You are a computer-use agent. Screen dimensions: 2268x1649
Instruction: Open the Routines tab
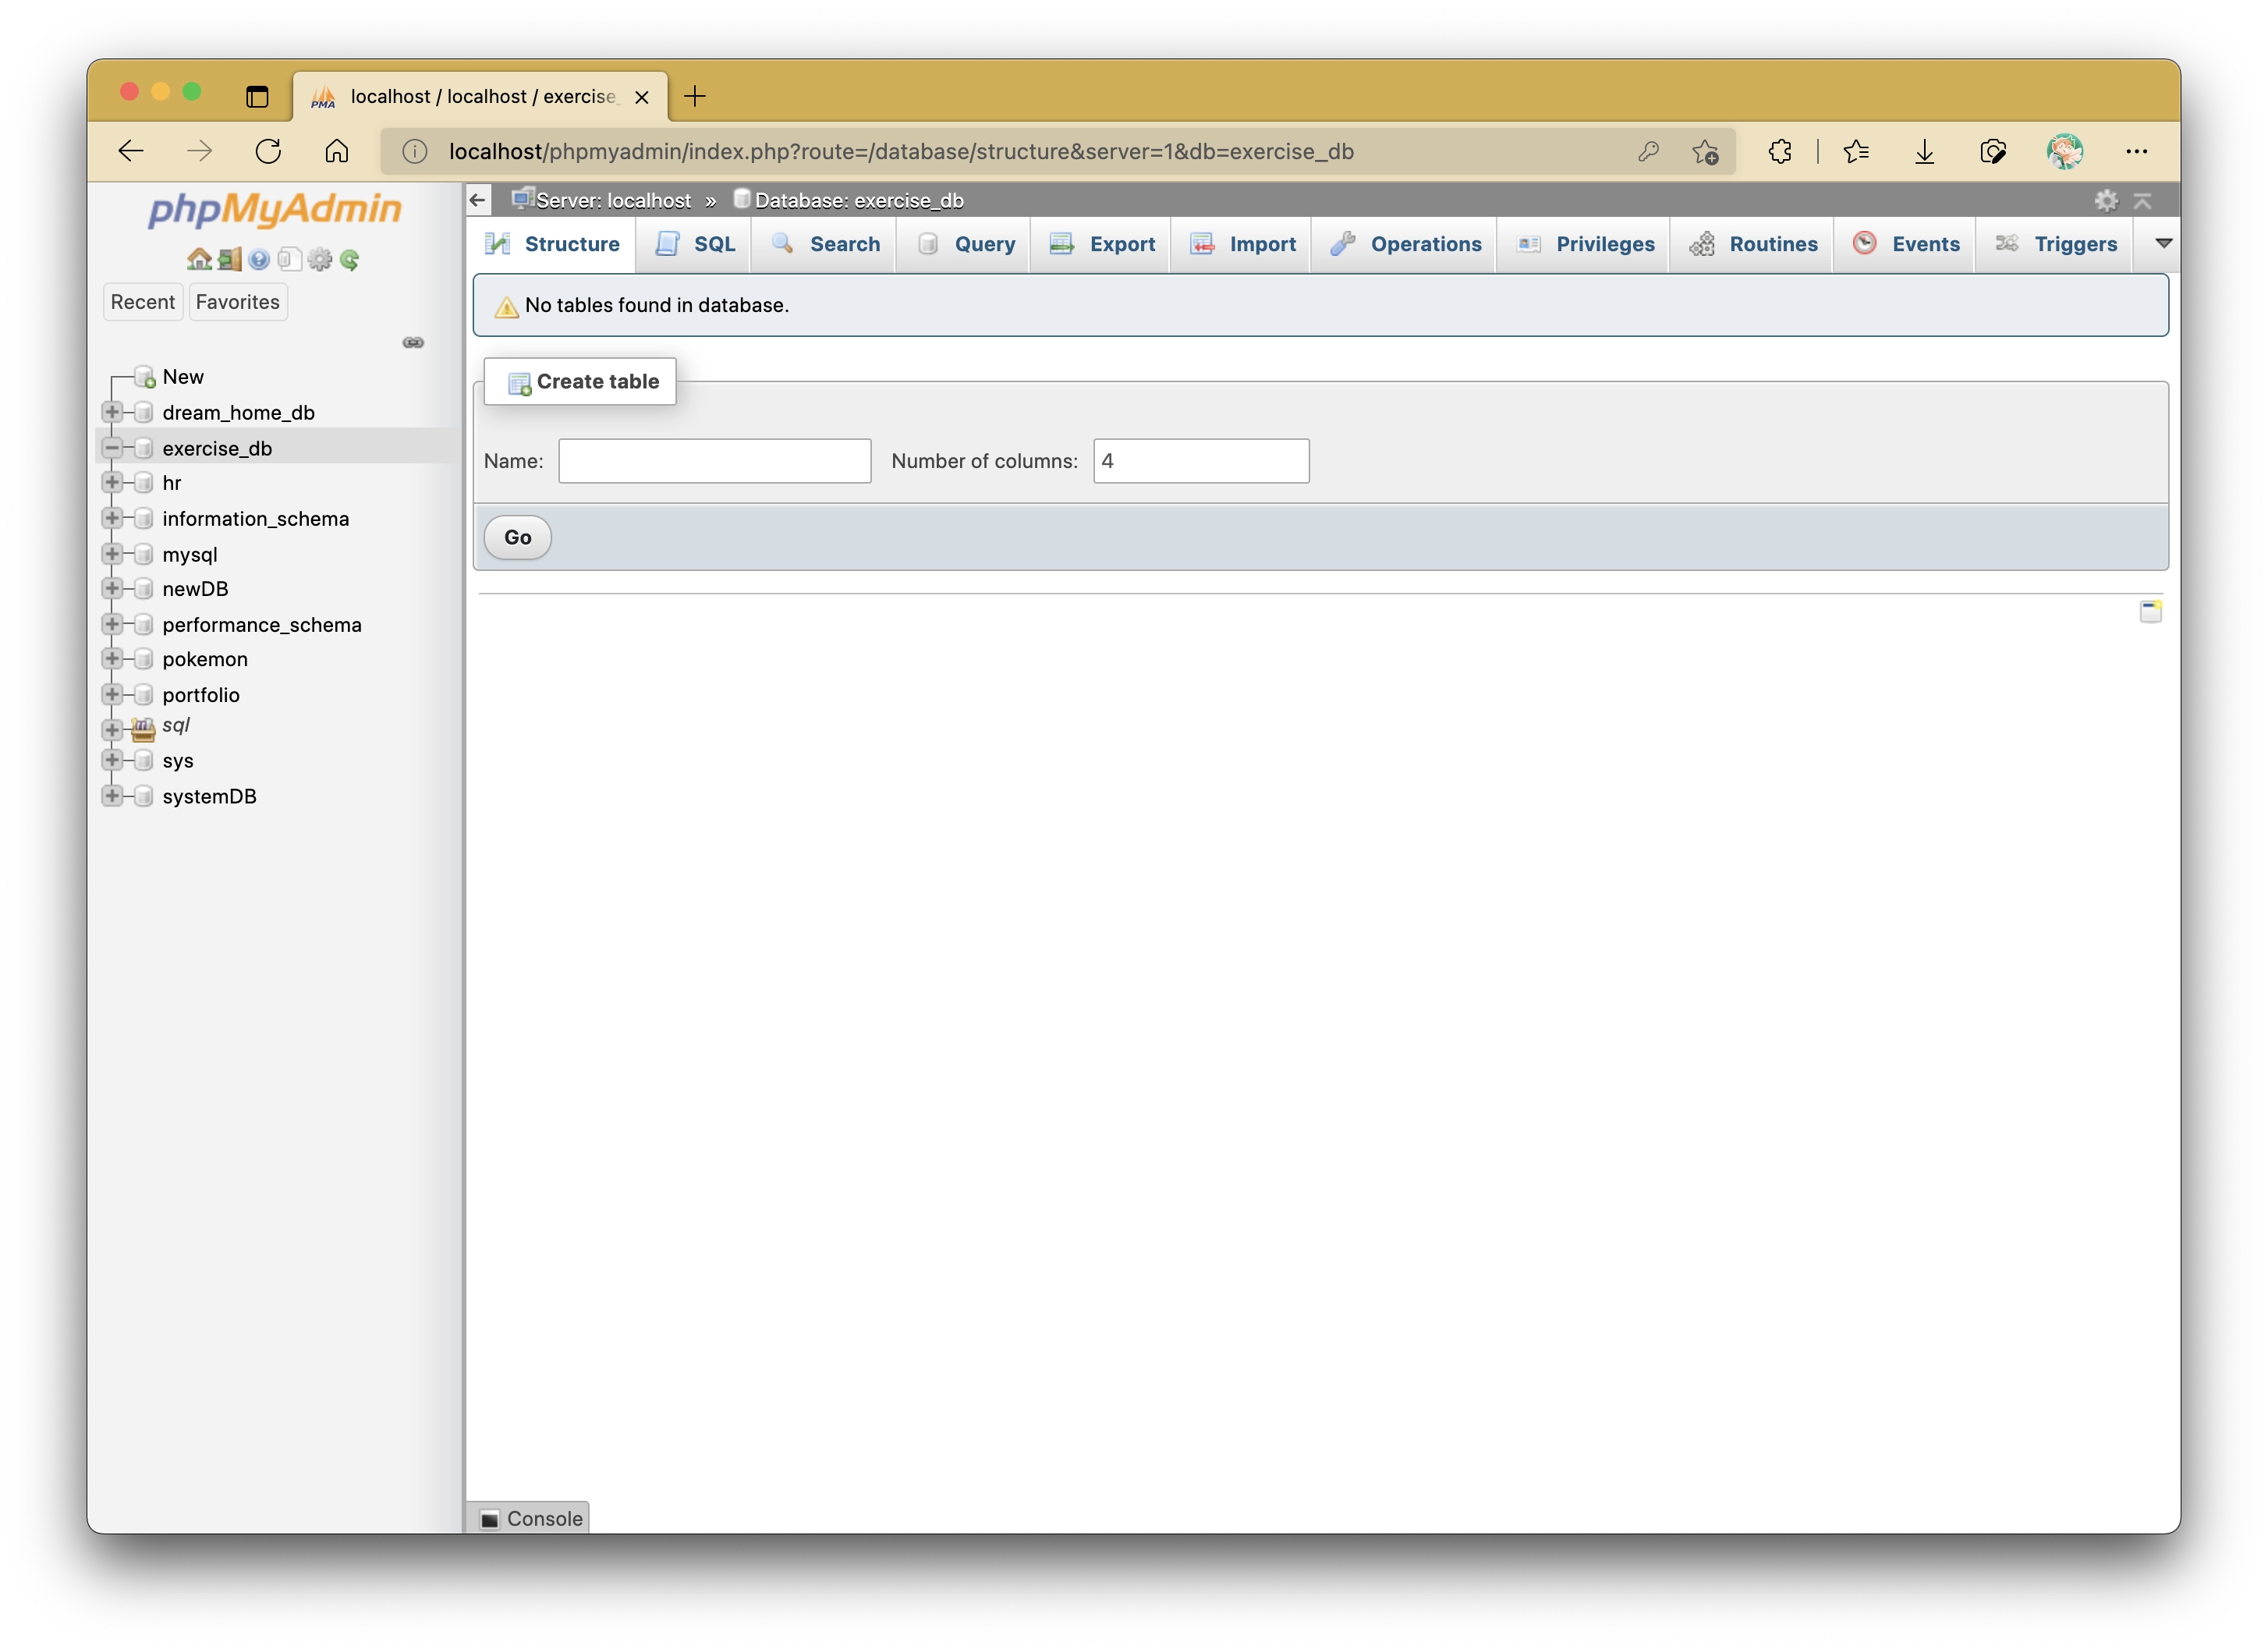coord(1752,244)
